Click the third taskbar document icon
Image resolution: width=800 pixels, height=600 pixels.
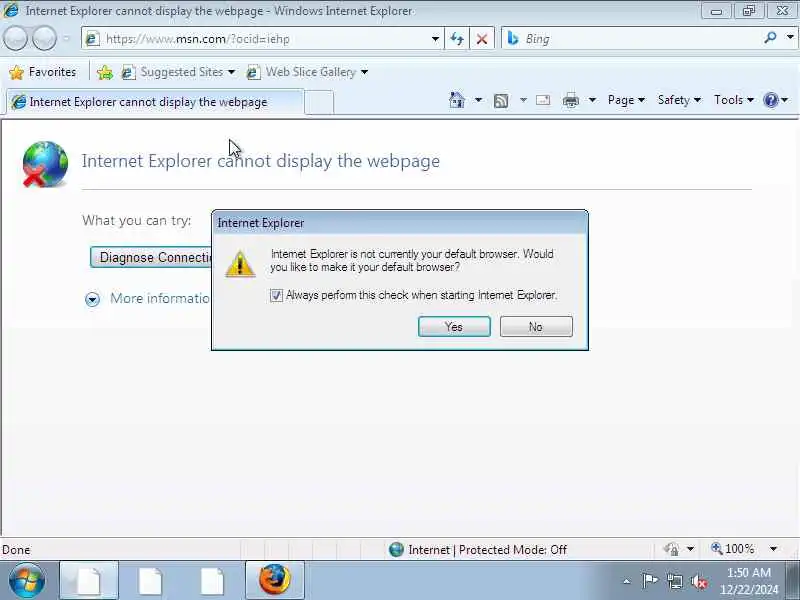(212, 580)
